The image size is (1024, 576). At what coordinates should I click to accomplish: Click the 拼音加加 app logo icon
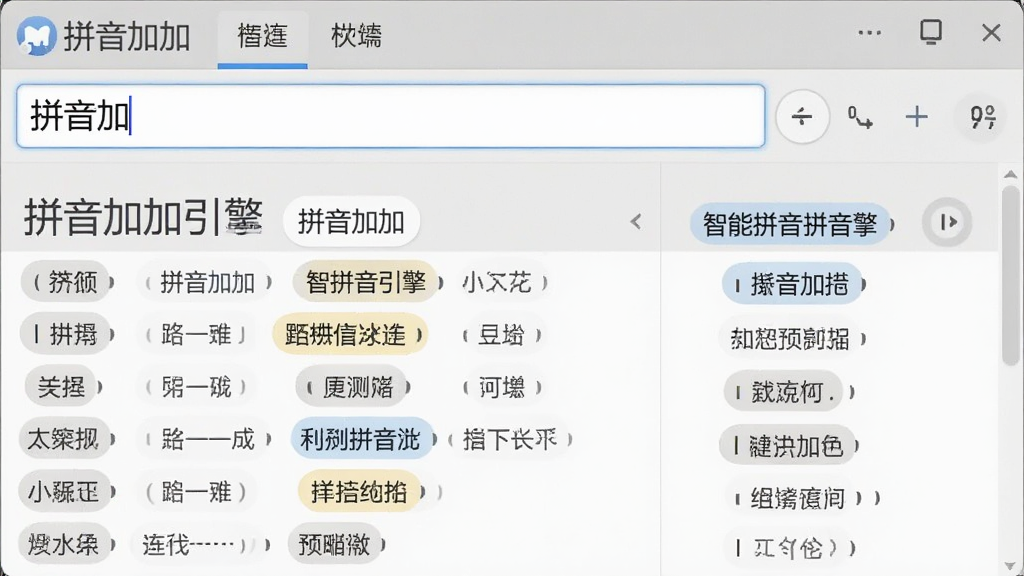click(x=37, y=36)
